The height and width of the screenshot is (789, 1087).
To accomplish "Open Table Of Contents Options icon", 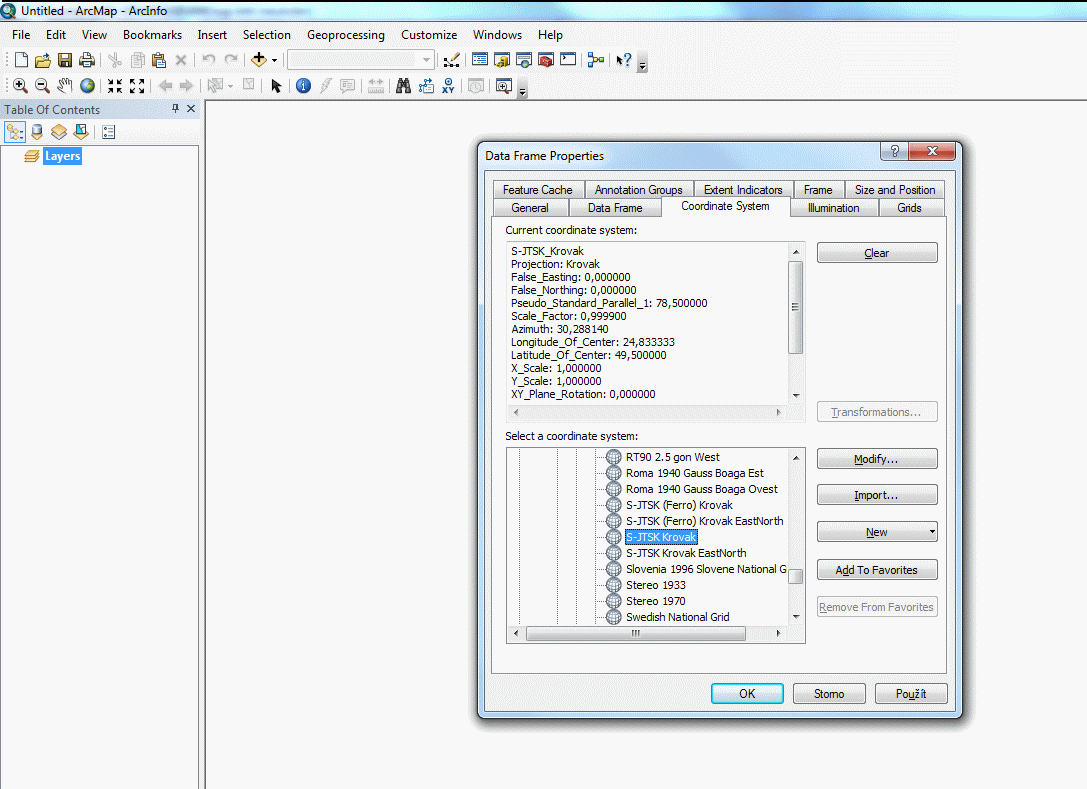I will point(109,132).
